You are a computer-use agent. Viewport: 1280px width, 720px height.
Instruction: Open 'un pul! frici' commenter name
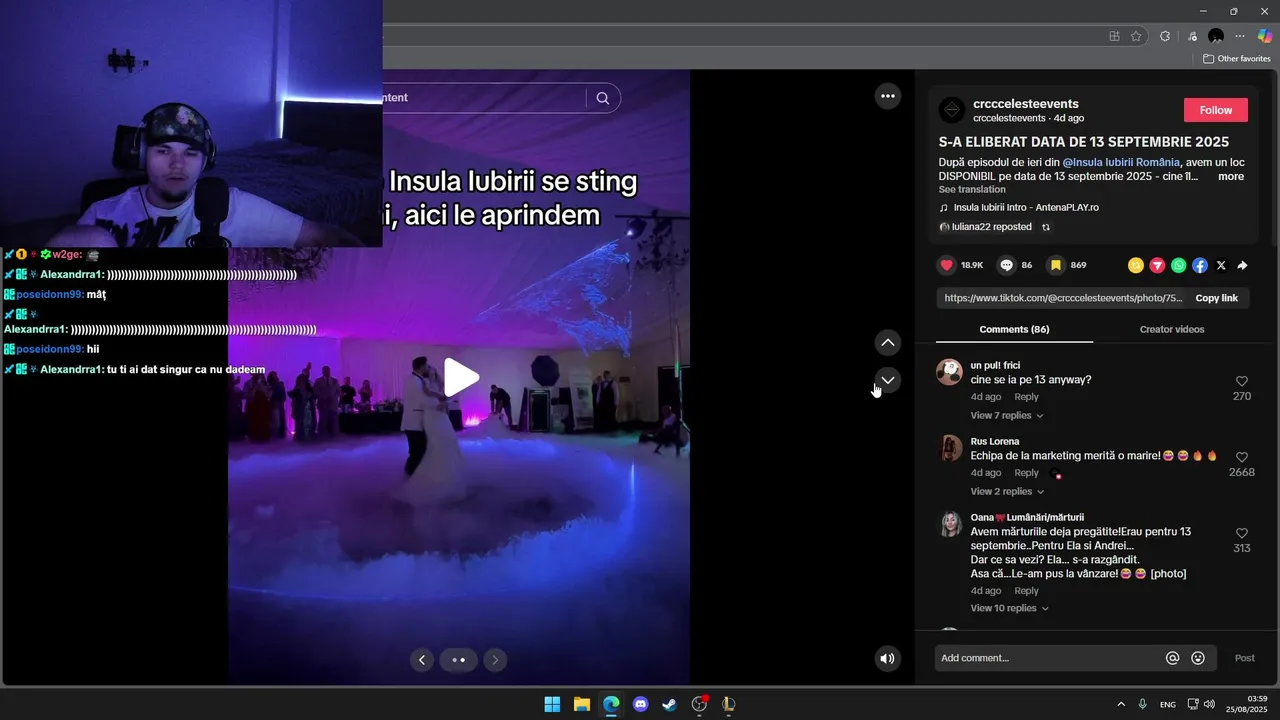click(x=995, y=365)
